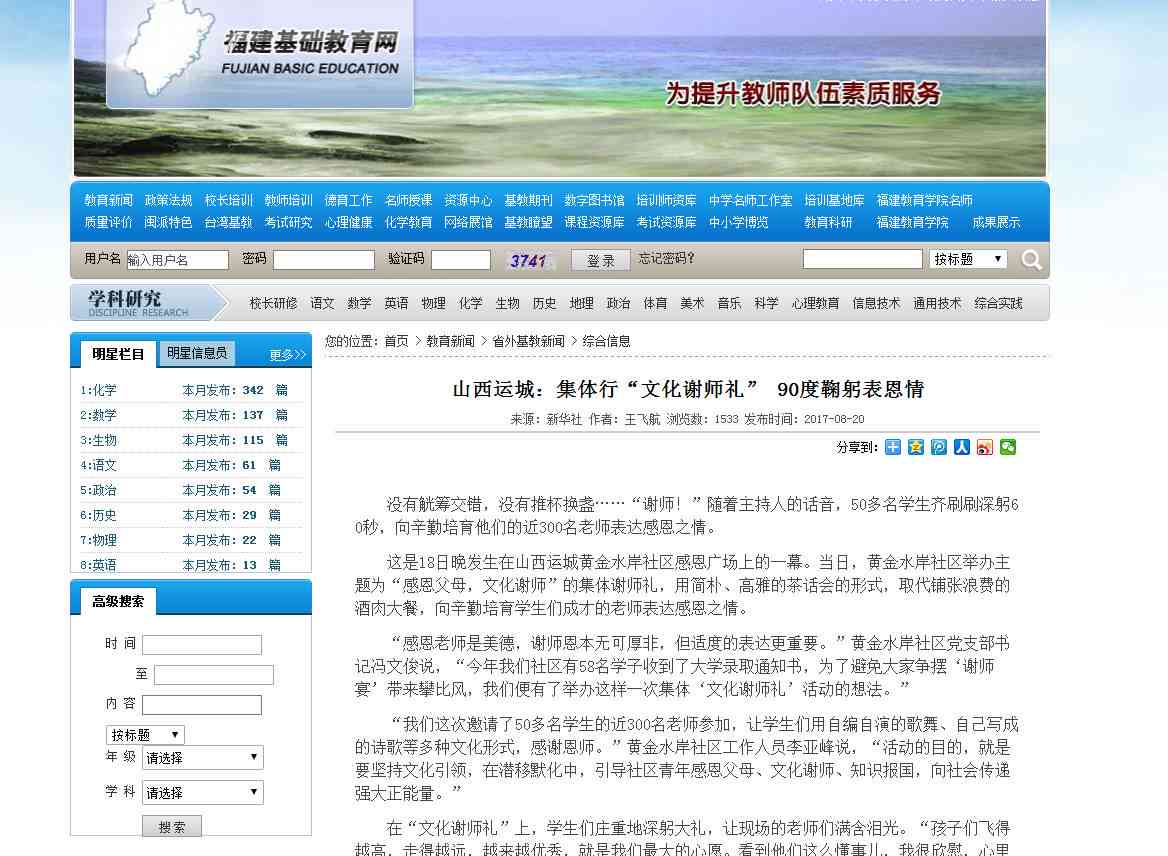Share via Tencent Weibo icon
1168x856 pixels.
939,447
